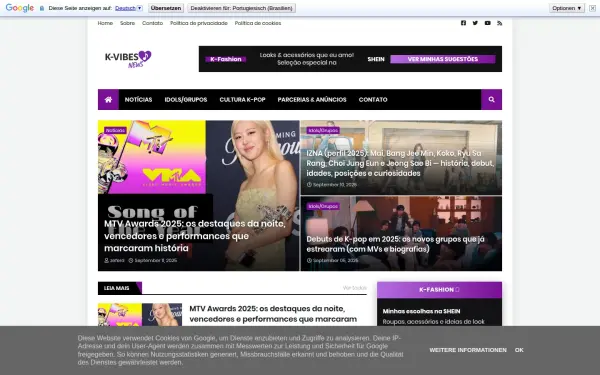Open MTV Awards thumbnail in Leia Mais list
The image size is (600, 375).
(x=140, y=315)
